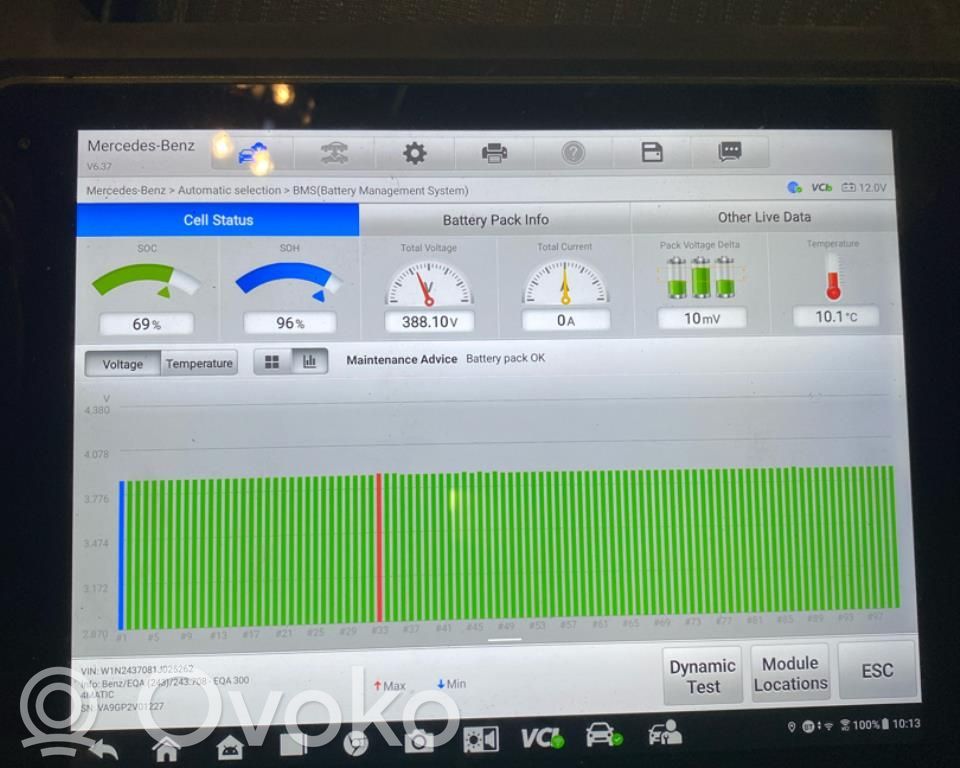Open the help question mark icon

[573, 152]
